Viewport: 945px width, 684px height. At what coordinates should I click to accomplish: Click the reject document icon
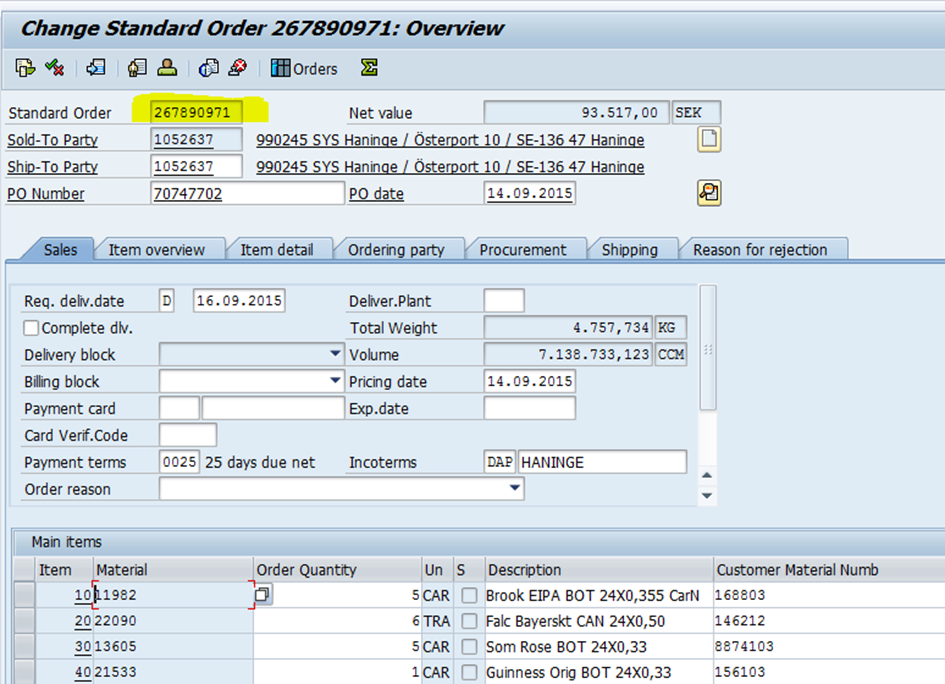click(237, 68)
